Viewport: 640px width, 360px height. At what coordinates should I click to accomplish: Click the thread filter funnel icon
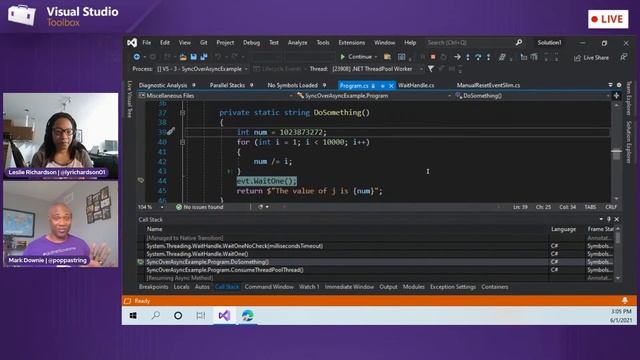pyautogui.click(x=431, y=69)
